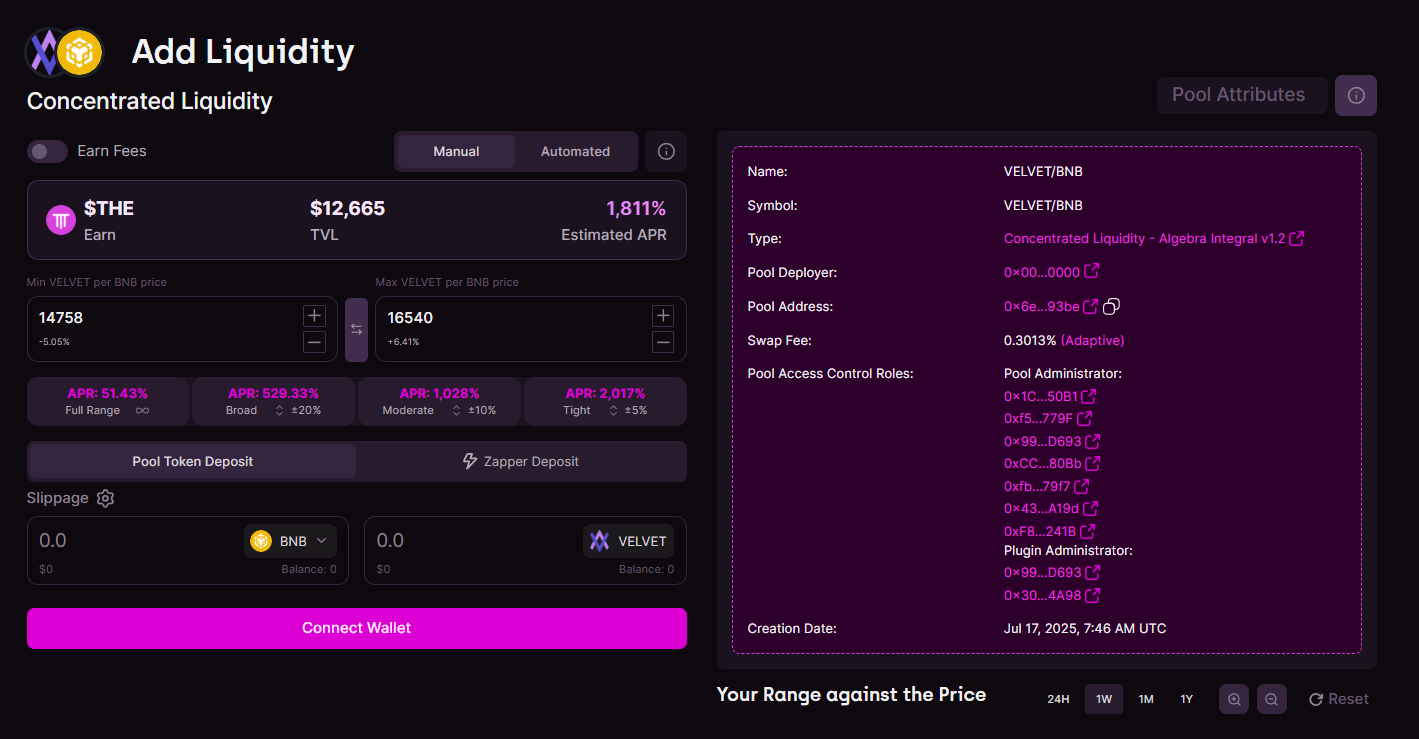Open info icon next to Automated tab
The height and width of the screenshot is (739, 1419).
point(666,152)
